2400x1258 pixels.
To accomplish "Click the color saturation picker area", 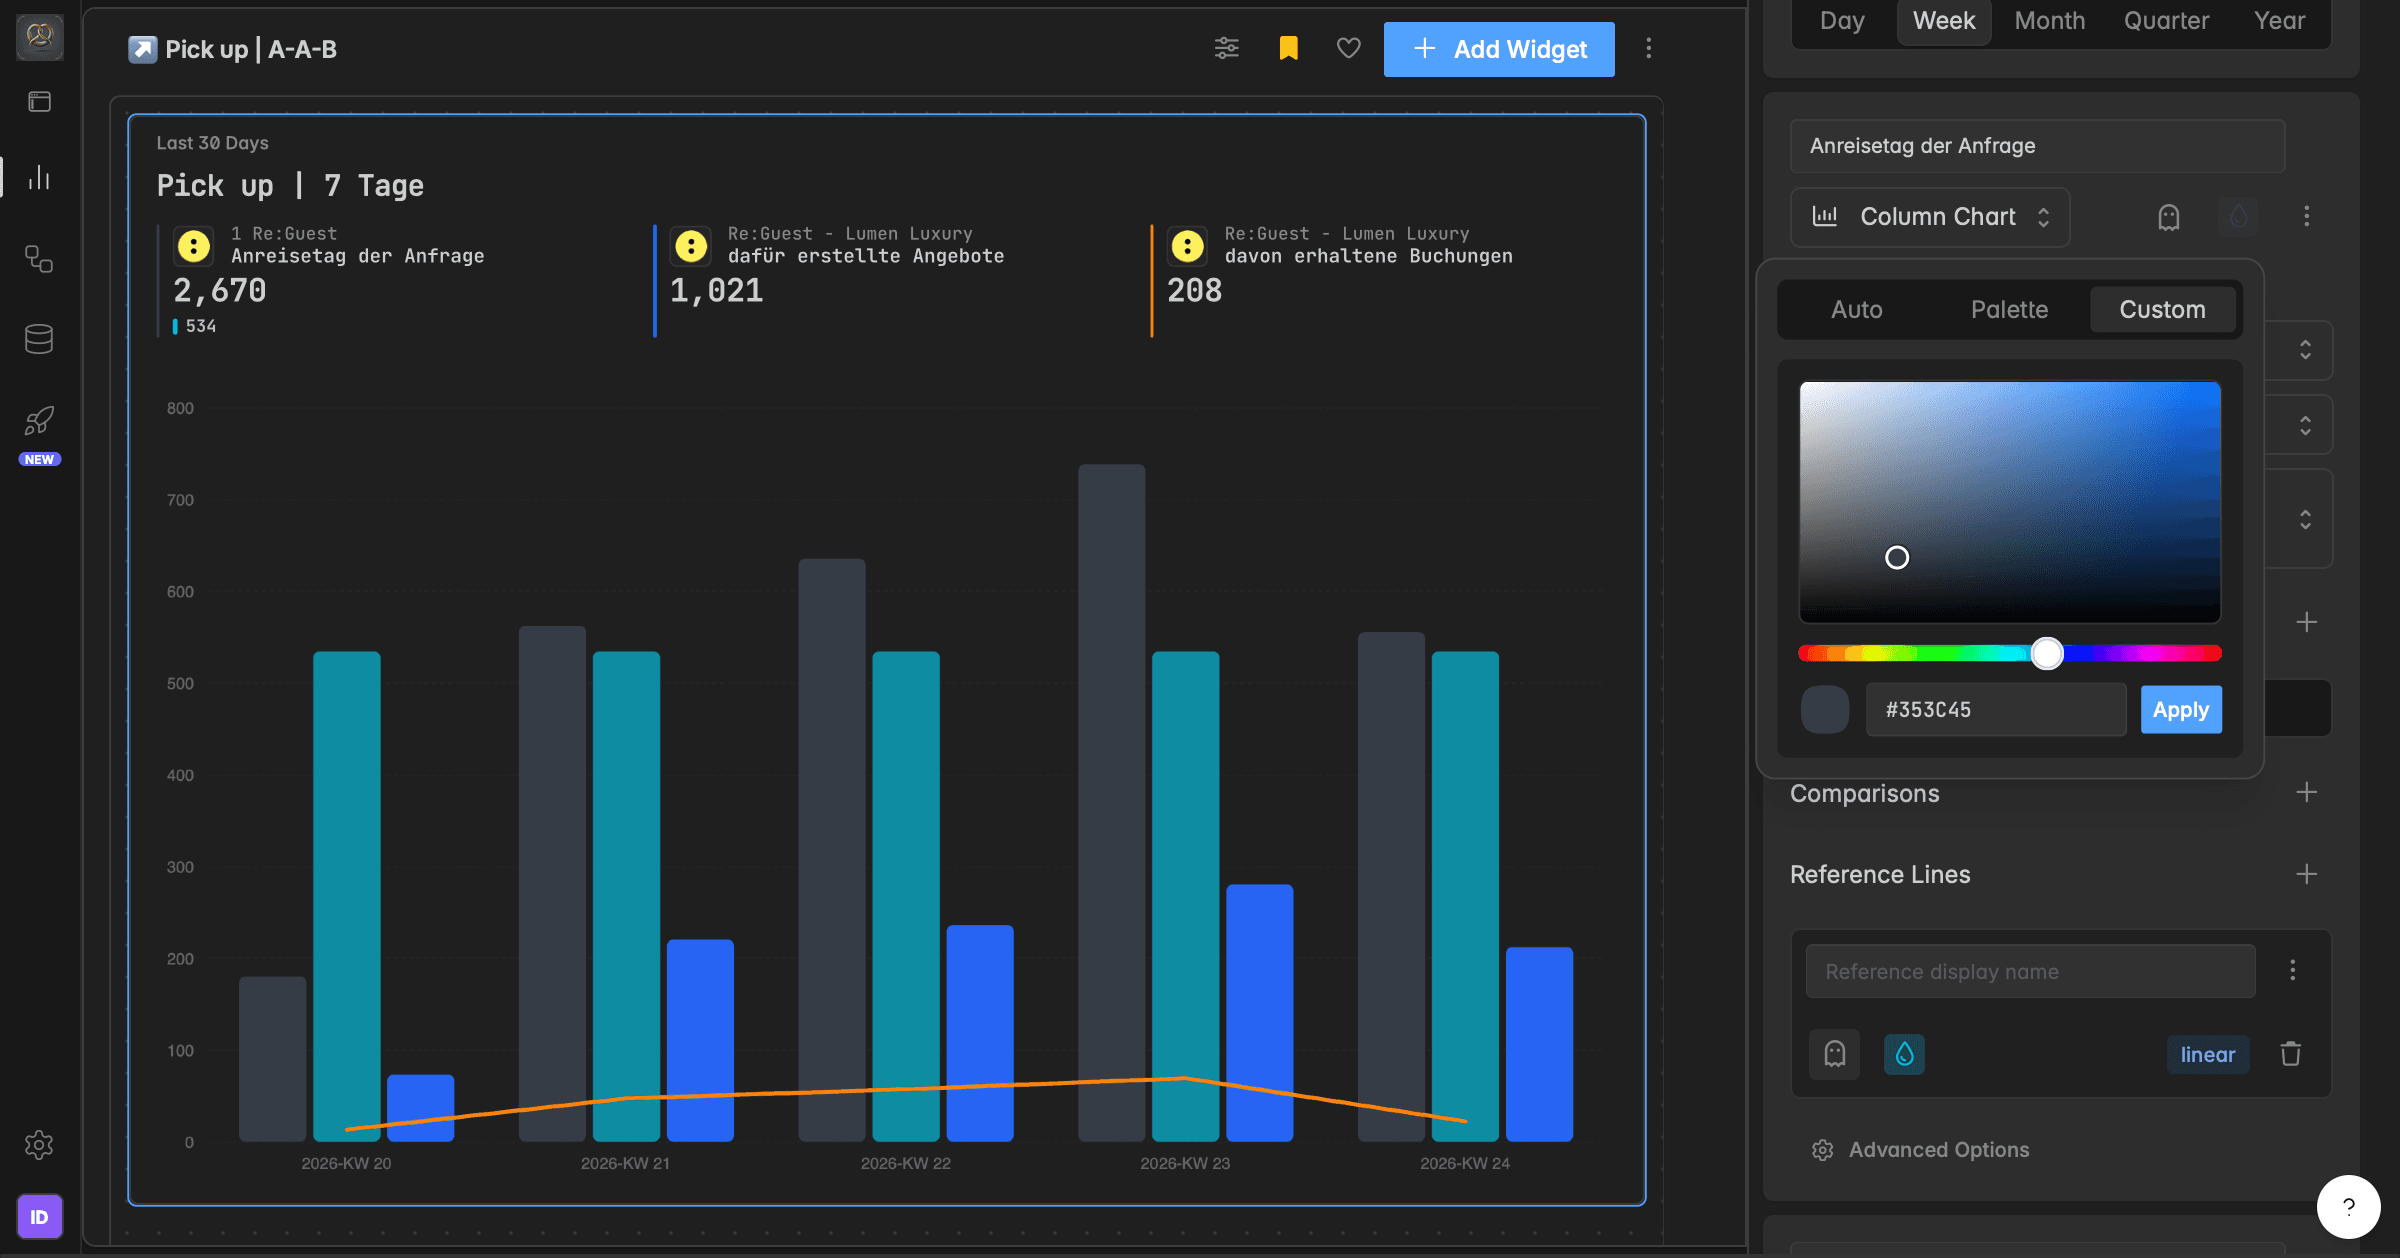I will click(x=2010, y=502).
